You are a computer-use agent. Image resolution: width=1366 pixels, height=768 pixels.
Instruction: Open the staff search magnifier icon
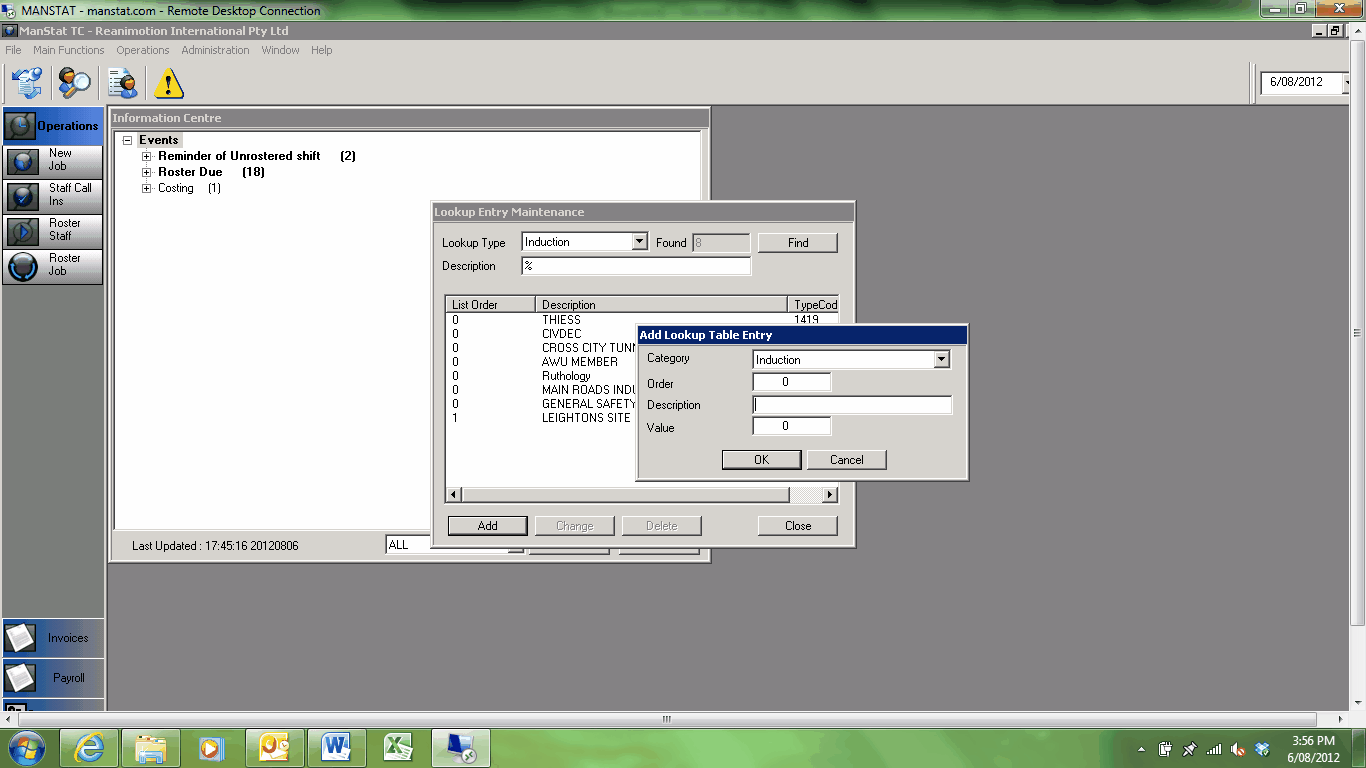[74, 83]
